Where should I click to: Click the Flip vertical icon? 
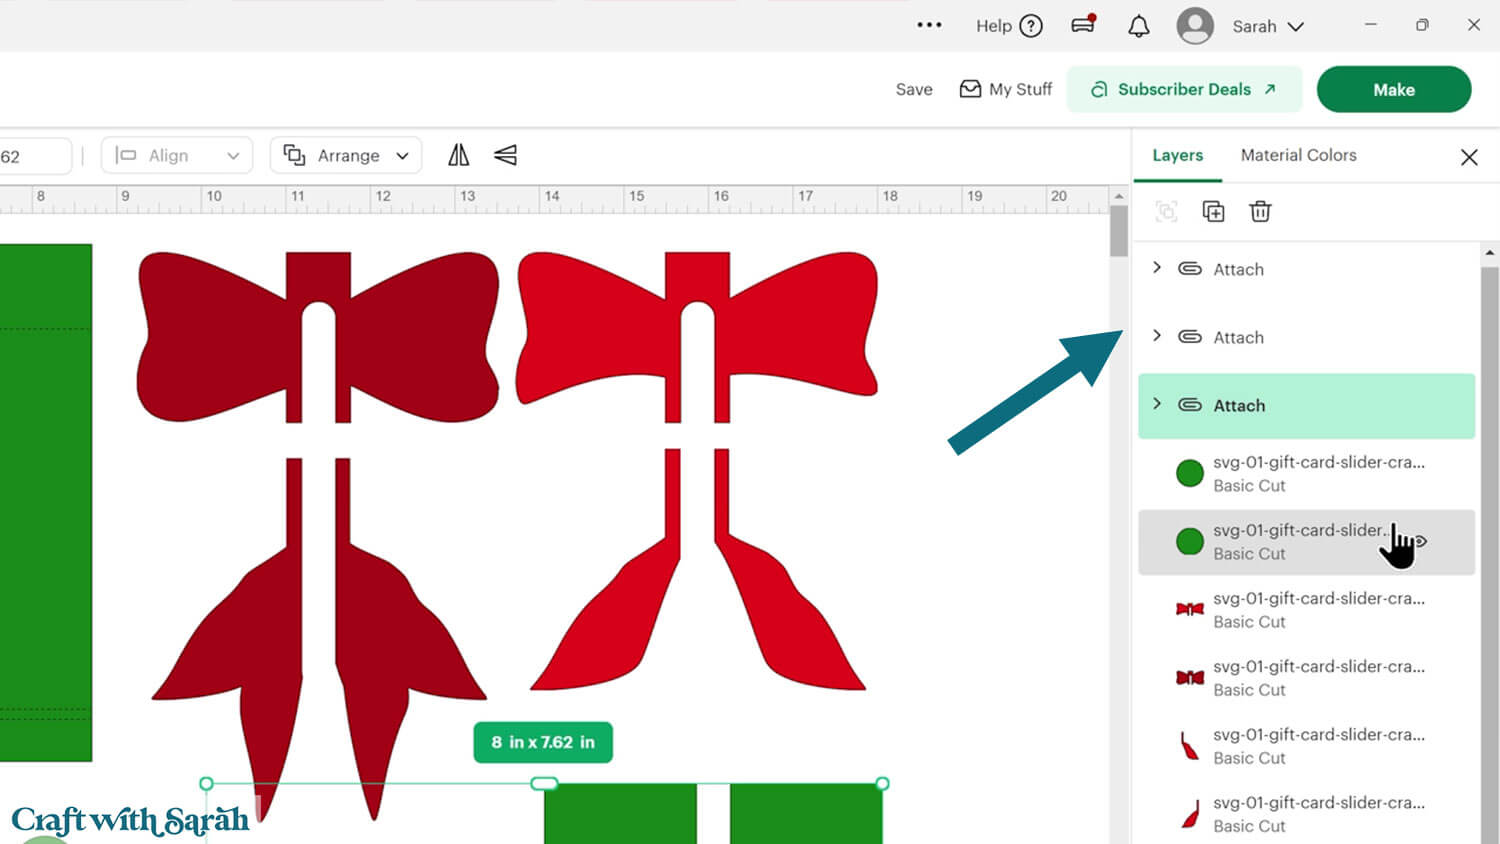(x=505, y=155)
